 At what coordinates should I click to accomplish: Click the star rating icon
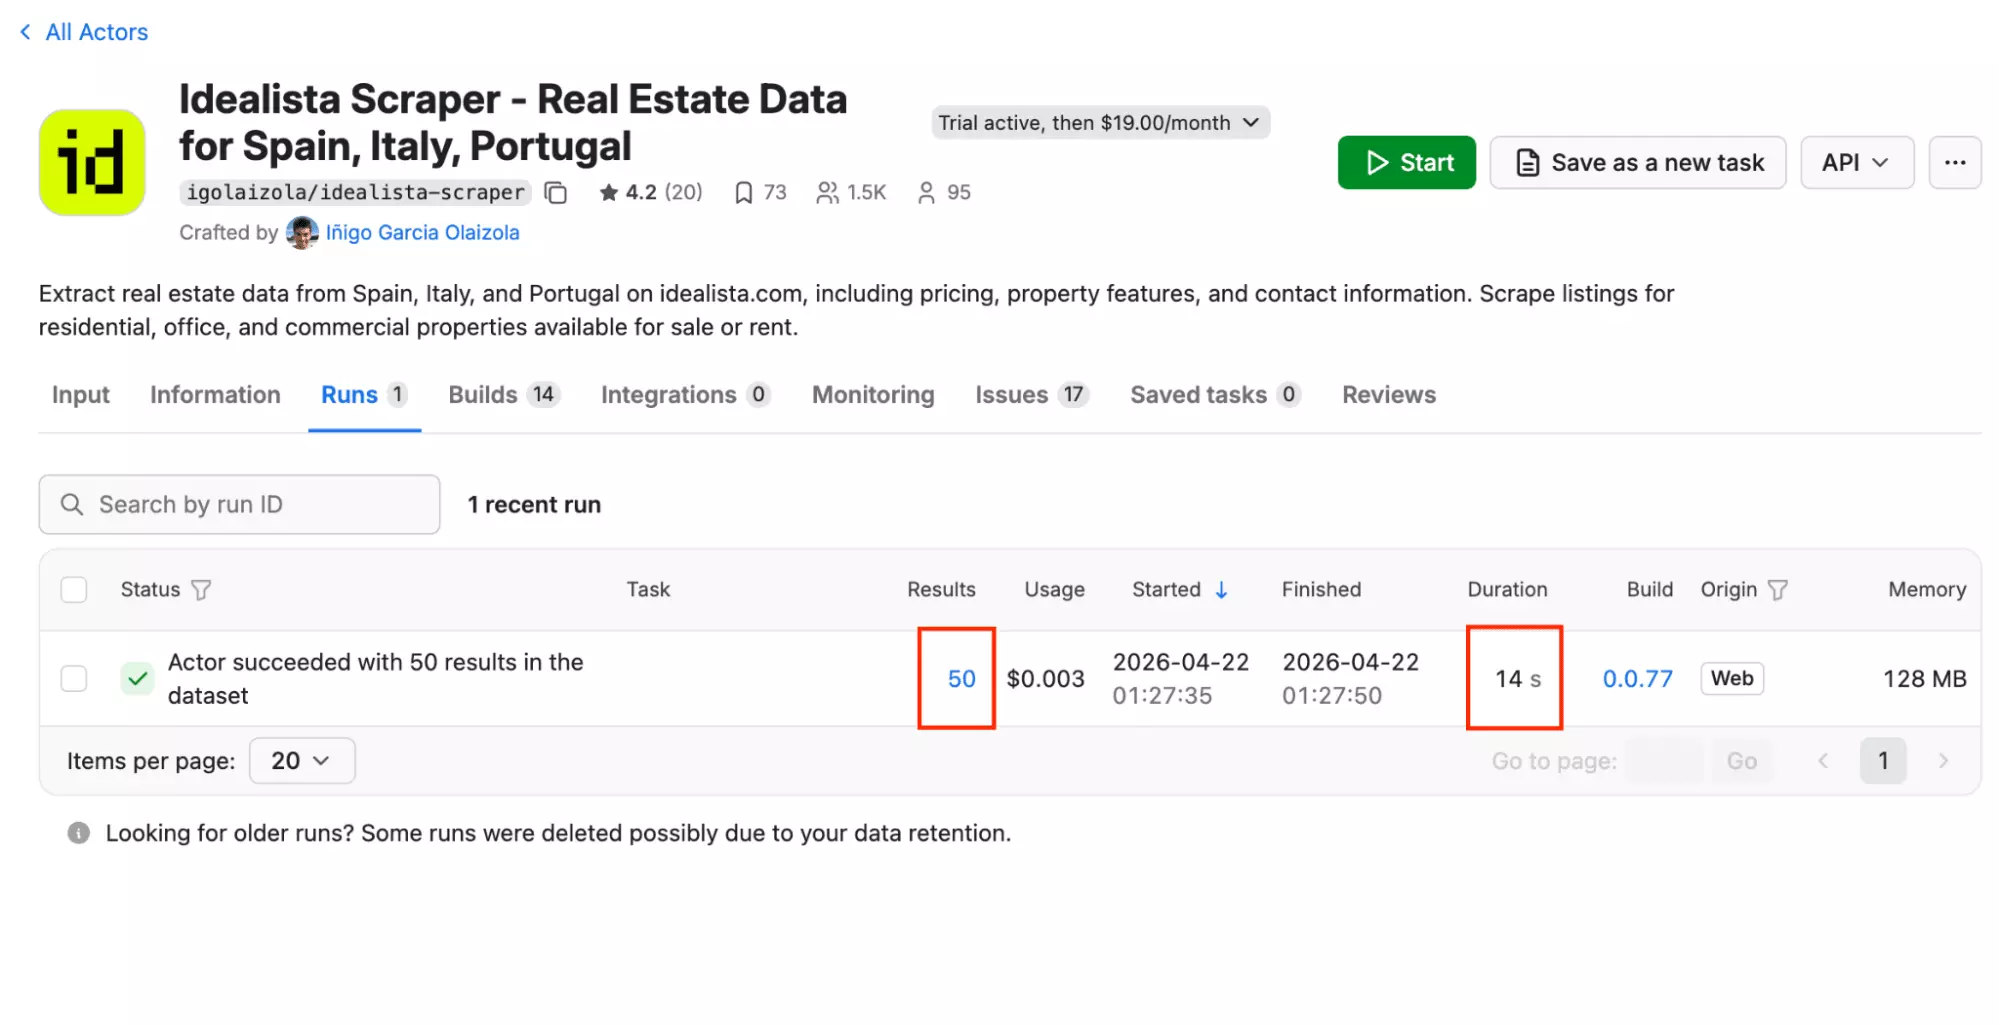[x=608, y=193]
